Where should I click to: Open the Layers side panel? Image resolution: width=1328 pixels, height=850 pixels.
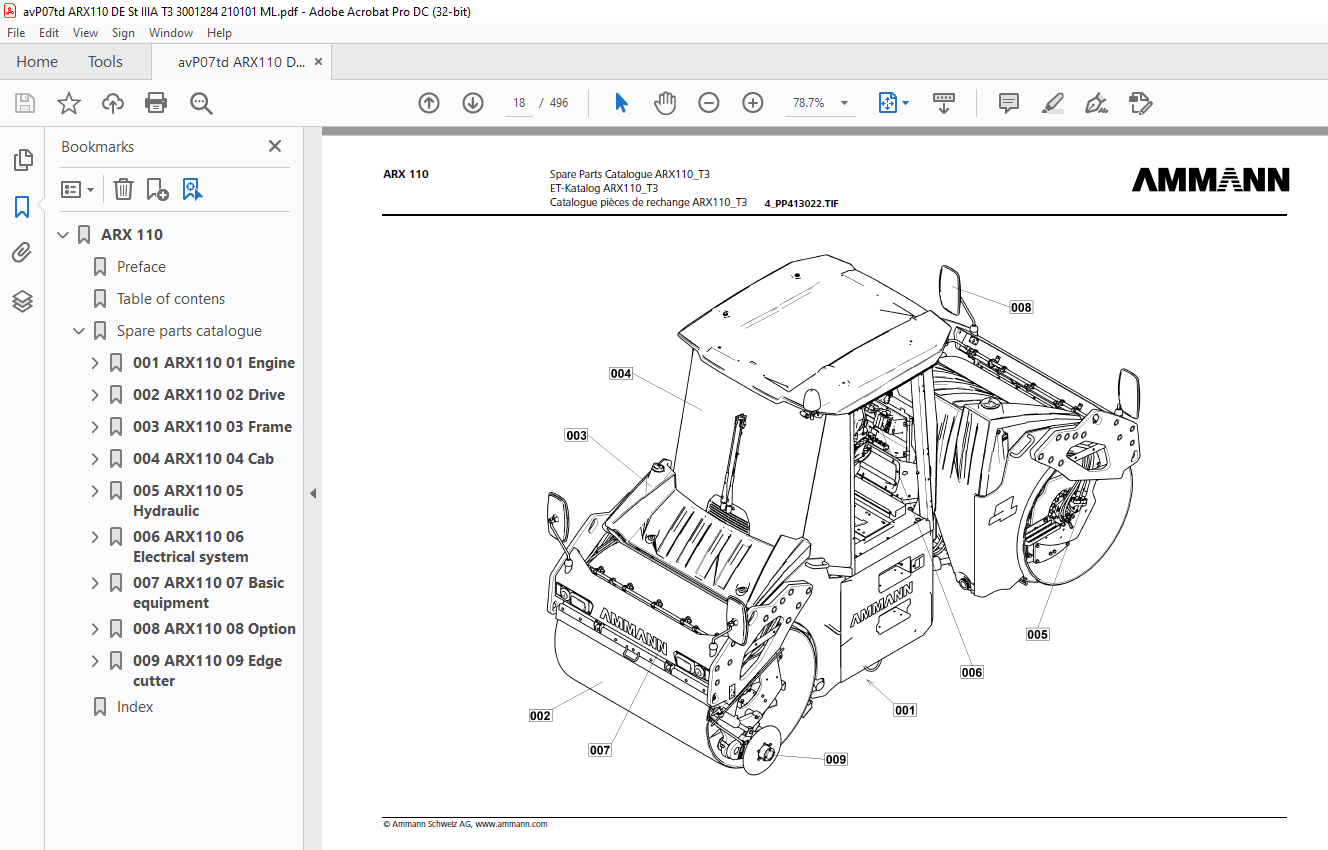point(22,301)
